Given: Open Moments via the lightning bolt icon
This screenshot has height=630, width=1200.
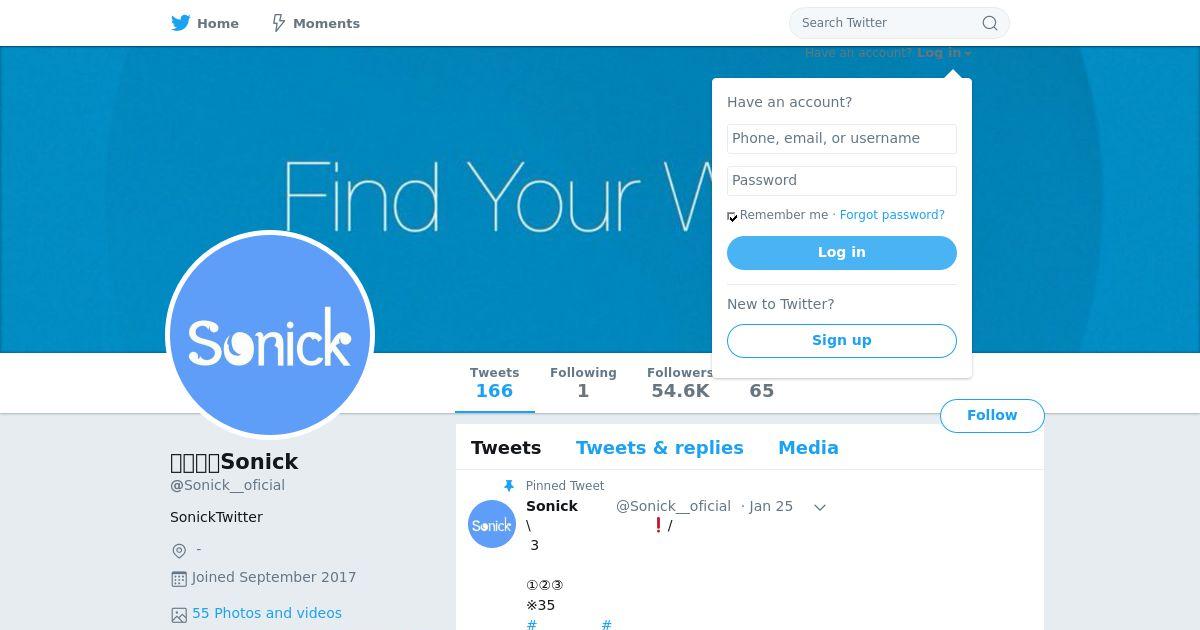Looking at the screenshot, I should coord(279,23).
